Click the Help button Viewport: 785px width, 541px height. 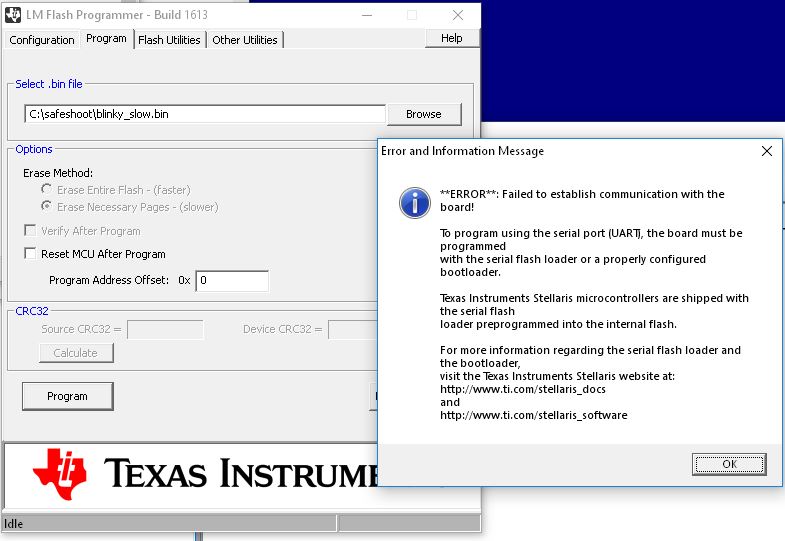pyautogui.click(x=452, y=38)
